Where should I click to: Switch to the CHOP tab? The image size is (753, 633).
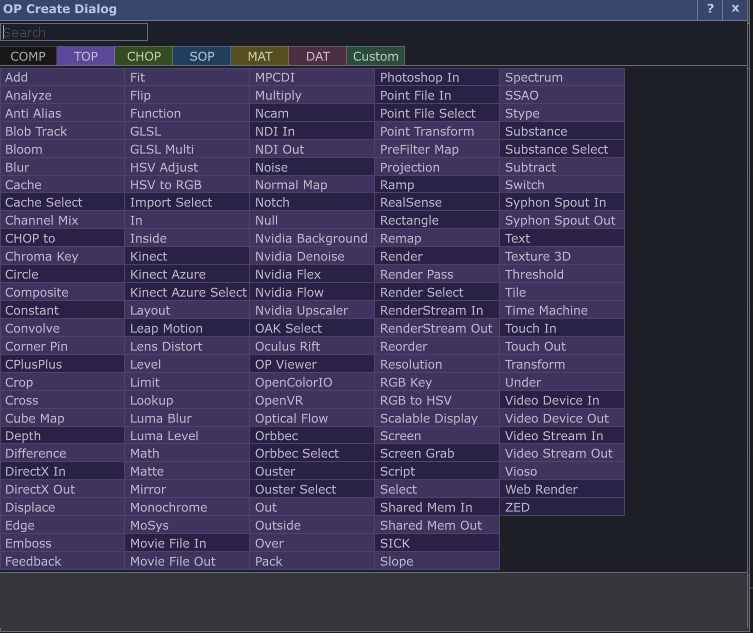144,56
